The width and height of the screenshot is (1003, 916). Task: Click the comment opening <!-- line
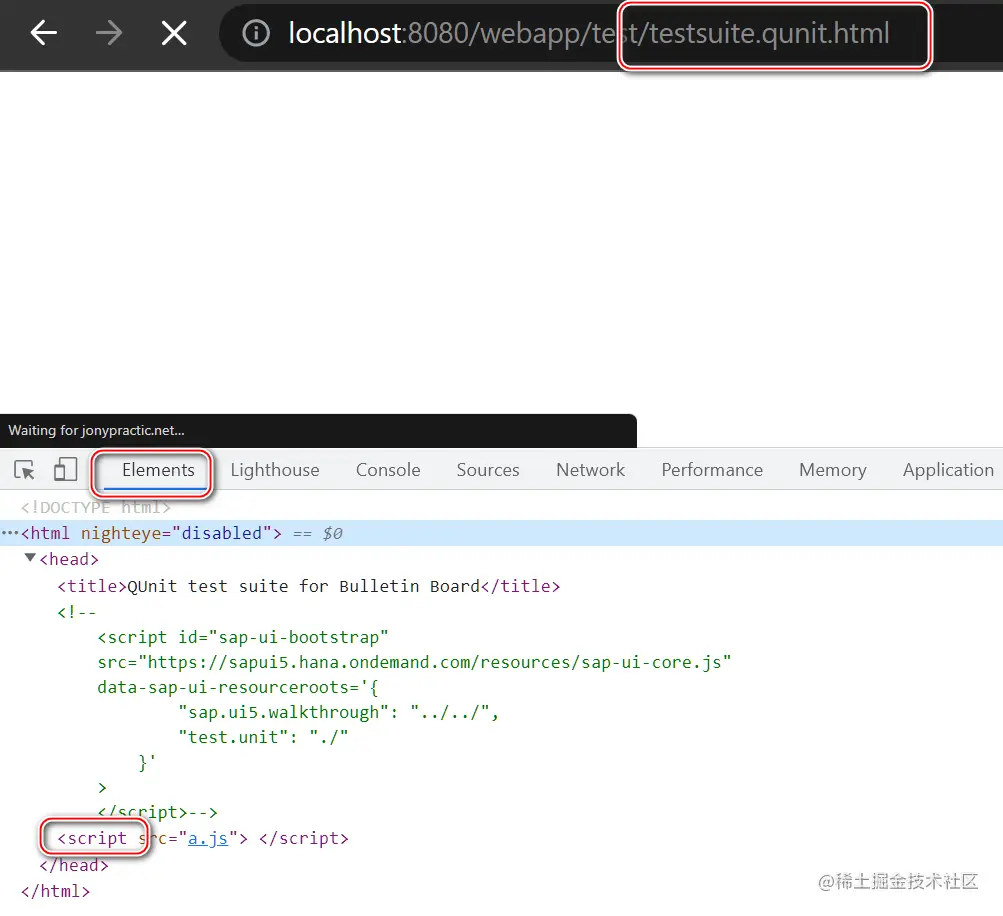[x=77, y=612]
